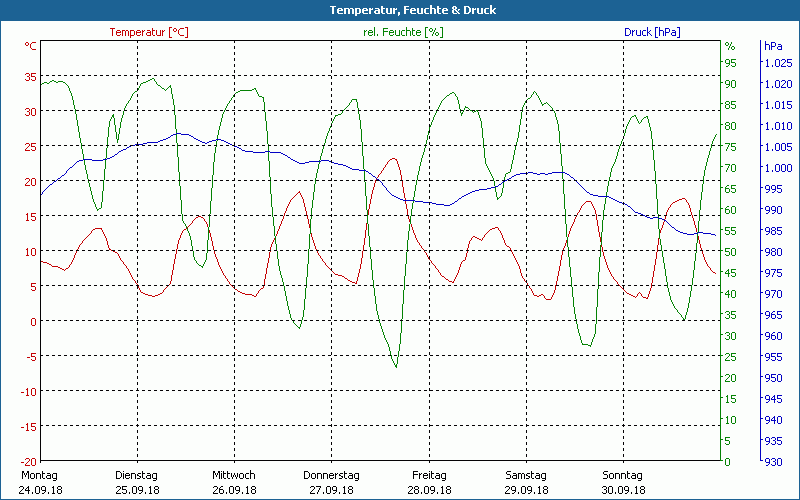Screen dimensions: 800x500
Task: Click the red temperature axis value '35'
Action: 31,77
